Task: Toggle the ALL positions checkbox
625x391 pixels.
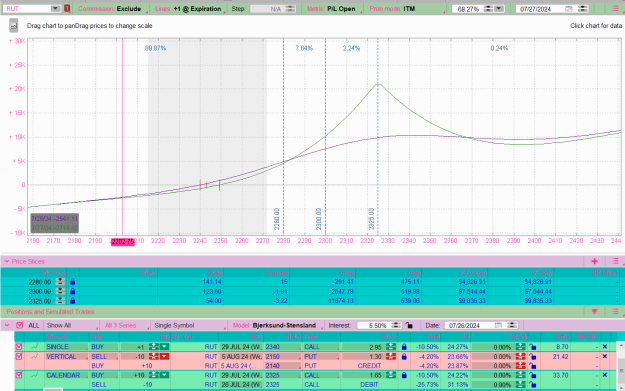Action: click(x=20, y=325)
